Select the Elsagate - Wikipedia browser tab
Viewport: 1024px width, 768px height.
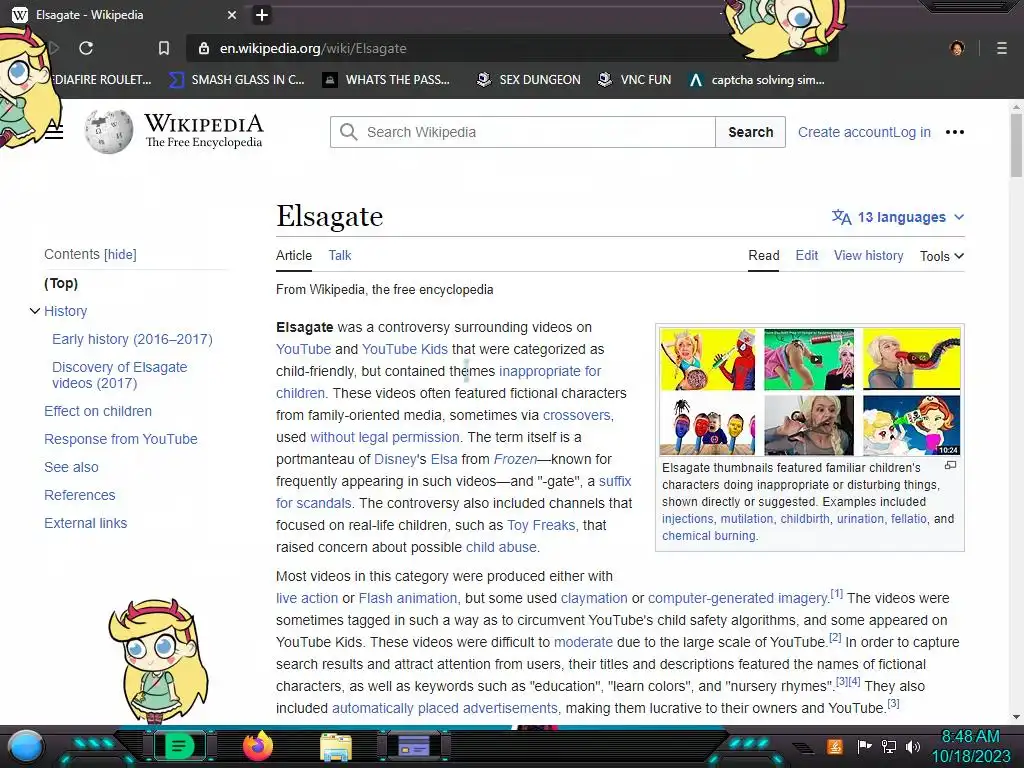pyautogui.click(x=124, y=15)
